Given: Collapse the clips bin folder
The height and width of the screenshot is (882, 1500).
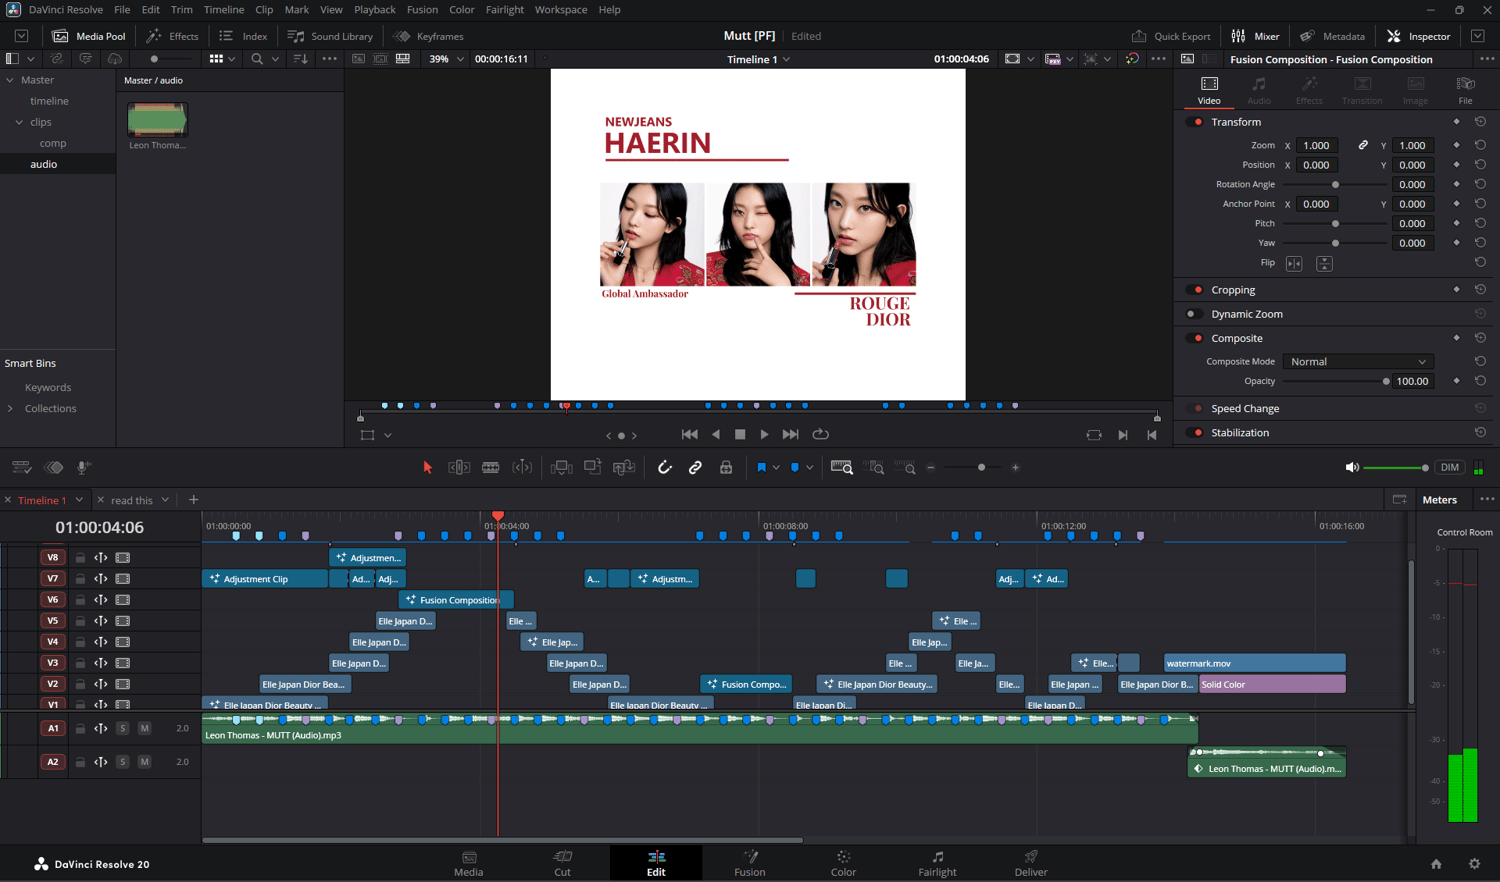Looking at the screenshot, I should [x=19, y=122].
